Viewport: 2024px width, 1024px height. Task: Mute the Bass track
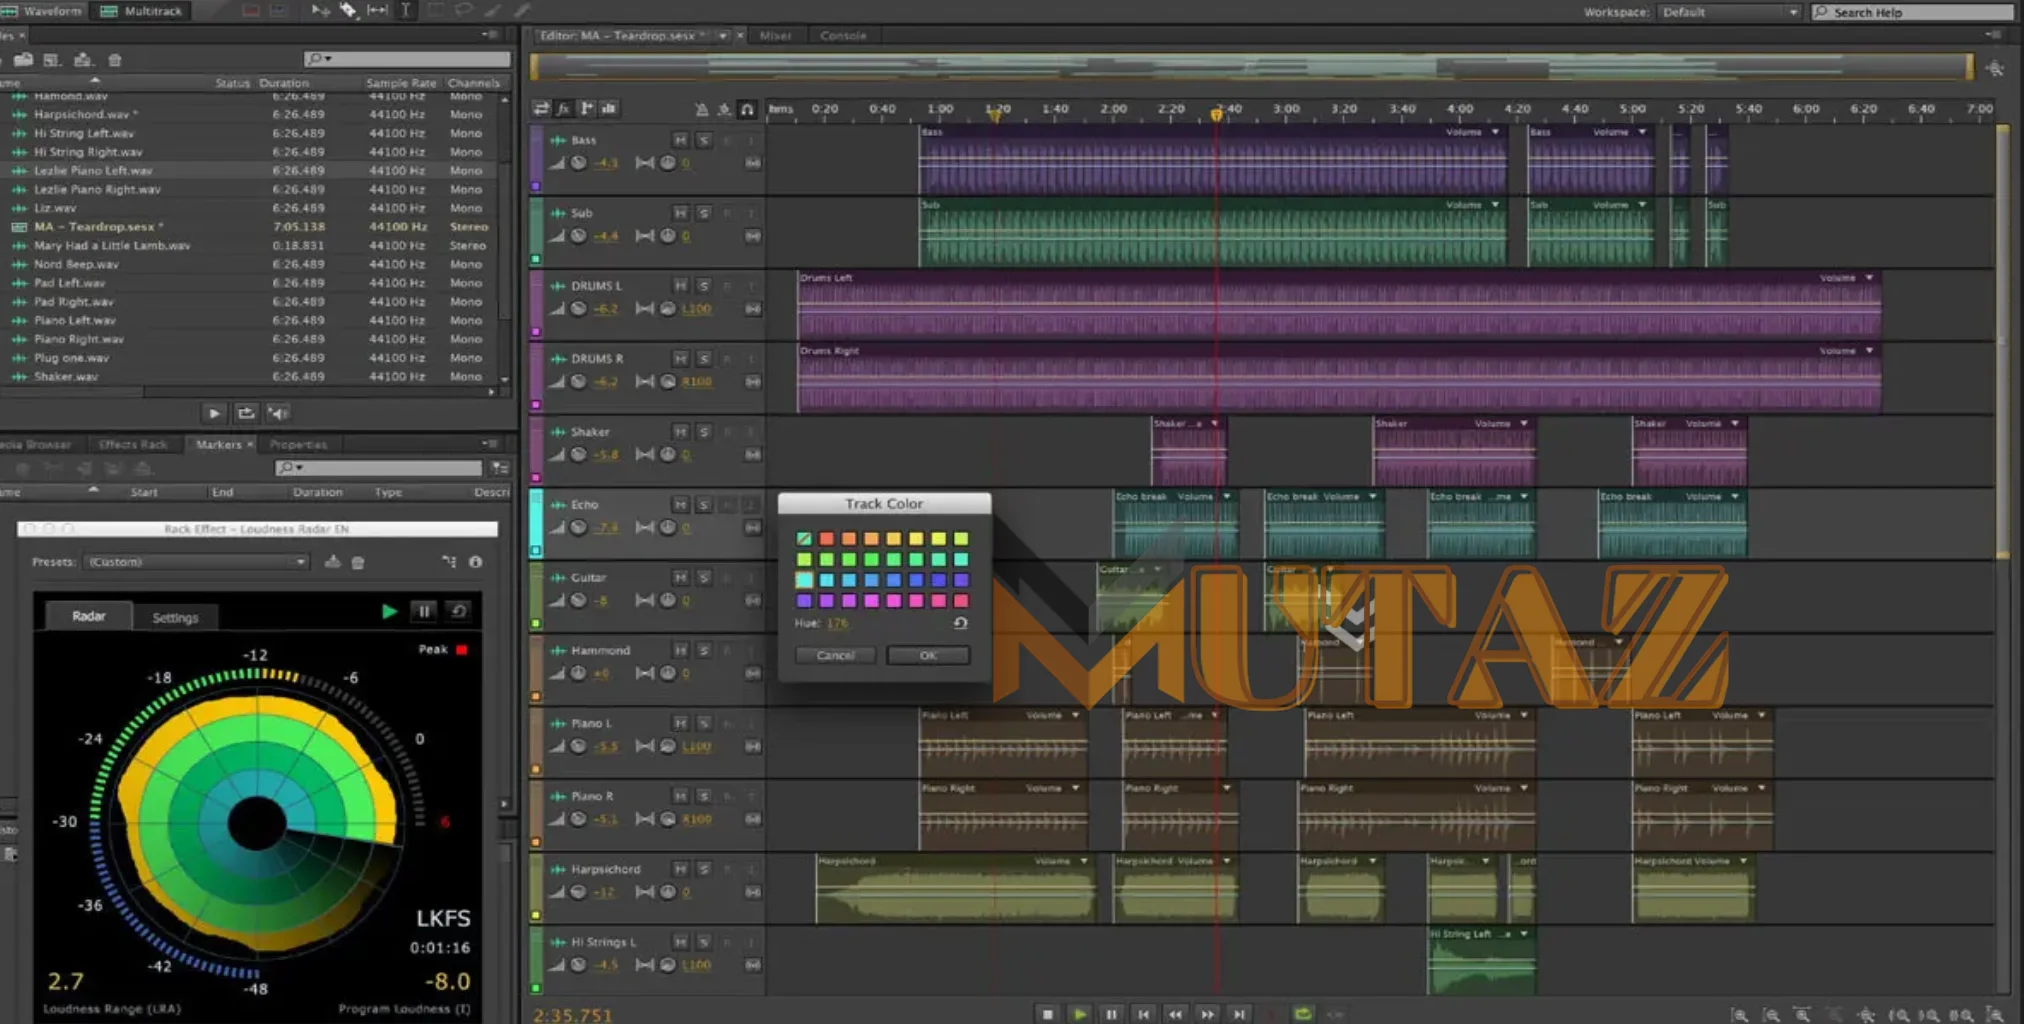pos(680,140)
